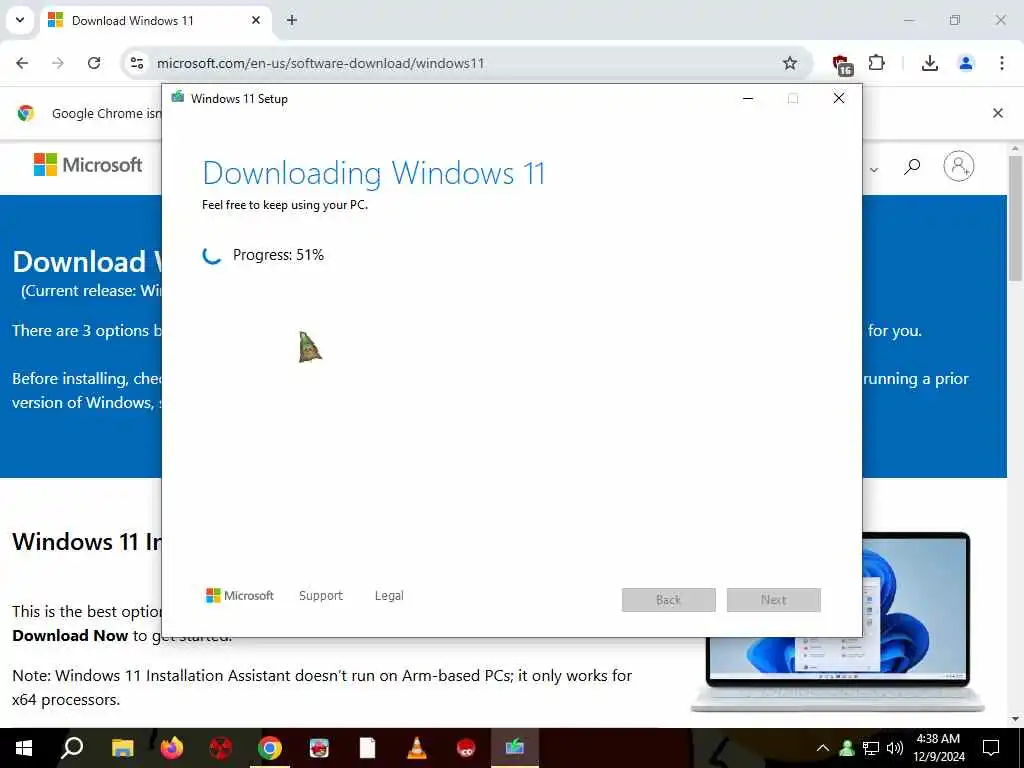Launch Firefox from the taskbar
The width and height of the screenshot is (1024, 768).
pos(172,748)
